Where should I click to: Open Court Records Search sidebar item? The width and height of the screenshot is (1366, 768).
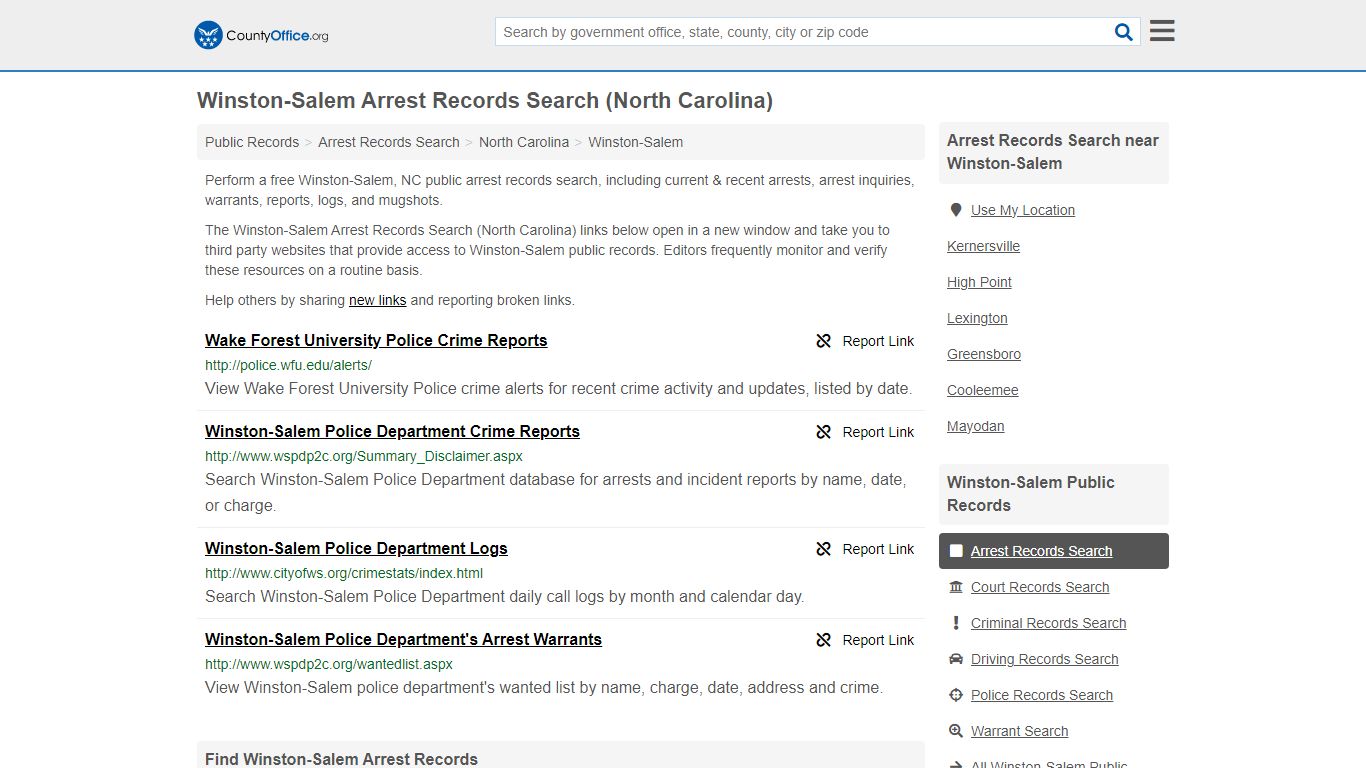coord(1040,587)
